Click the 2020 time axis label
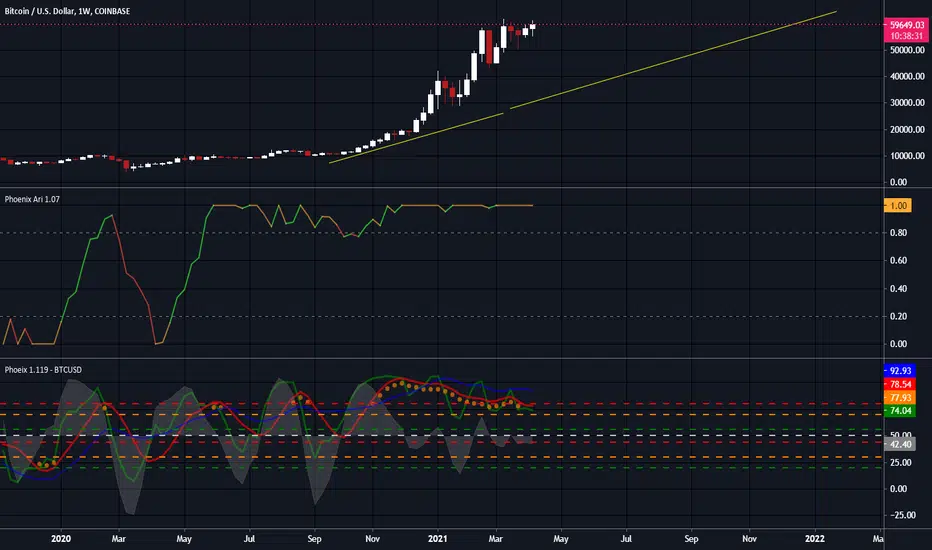This screenshot has height=550, width=932. [x=61, y=539]
